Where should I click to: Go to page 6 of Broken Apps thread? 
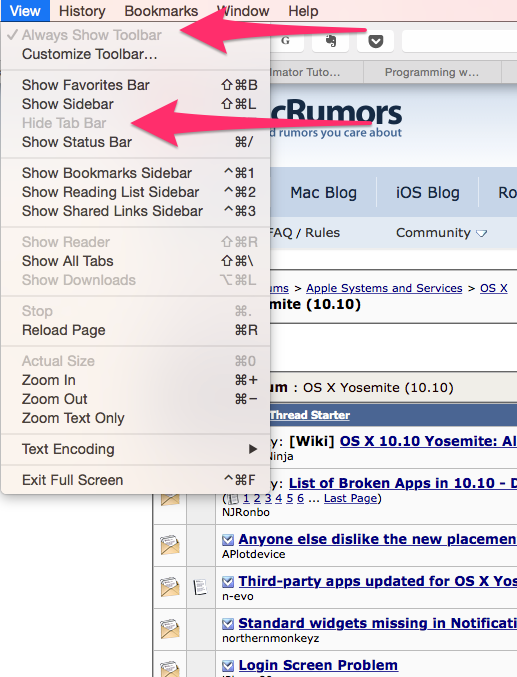pyautogui.click(x=300, y=499)
